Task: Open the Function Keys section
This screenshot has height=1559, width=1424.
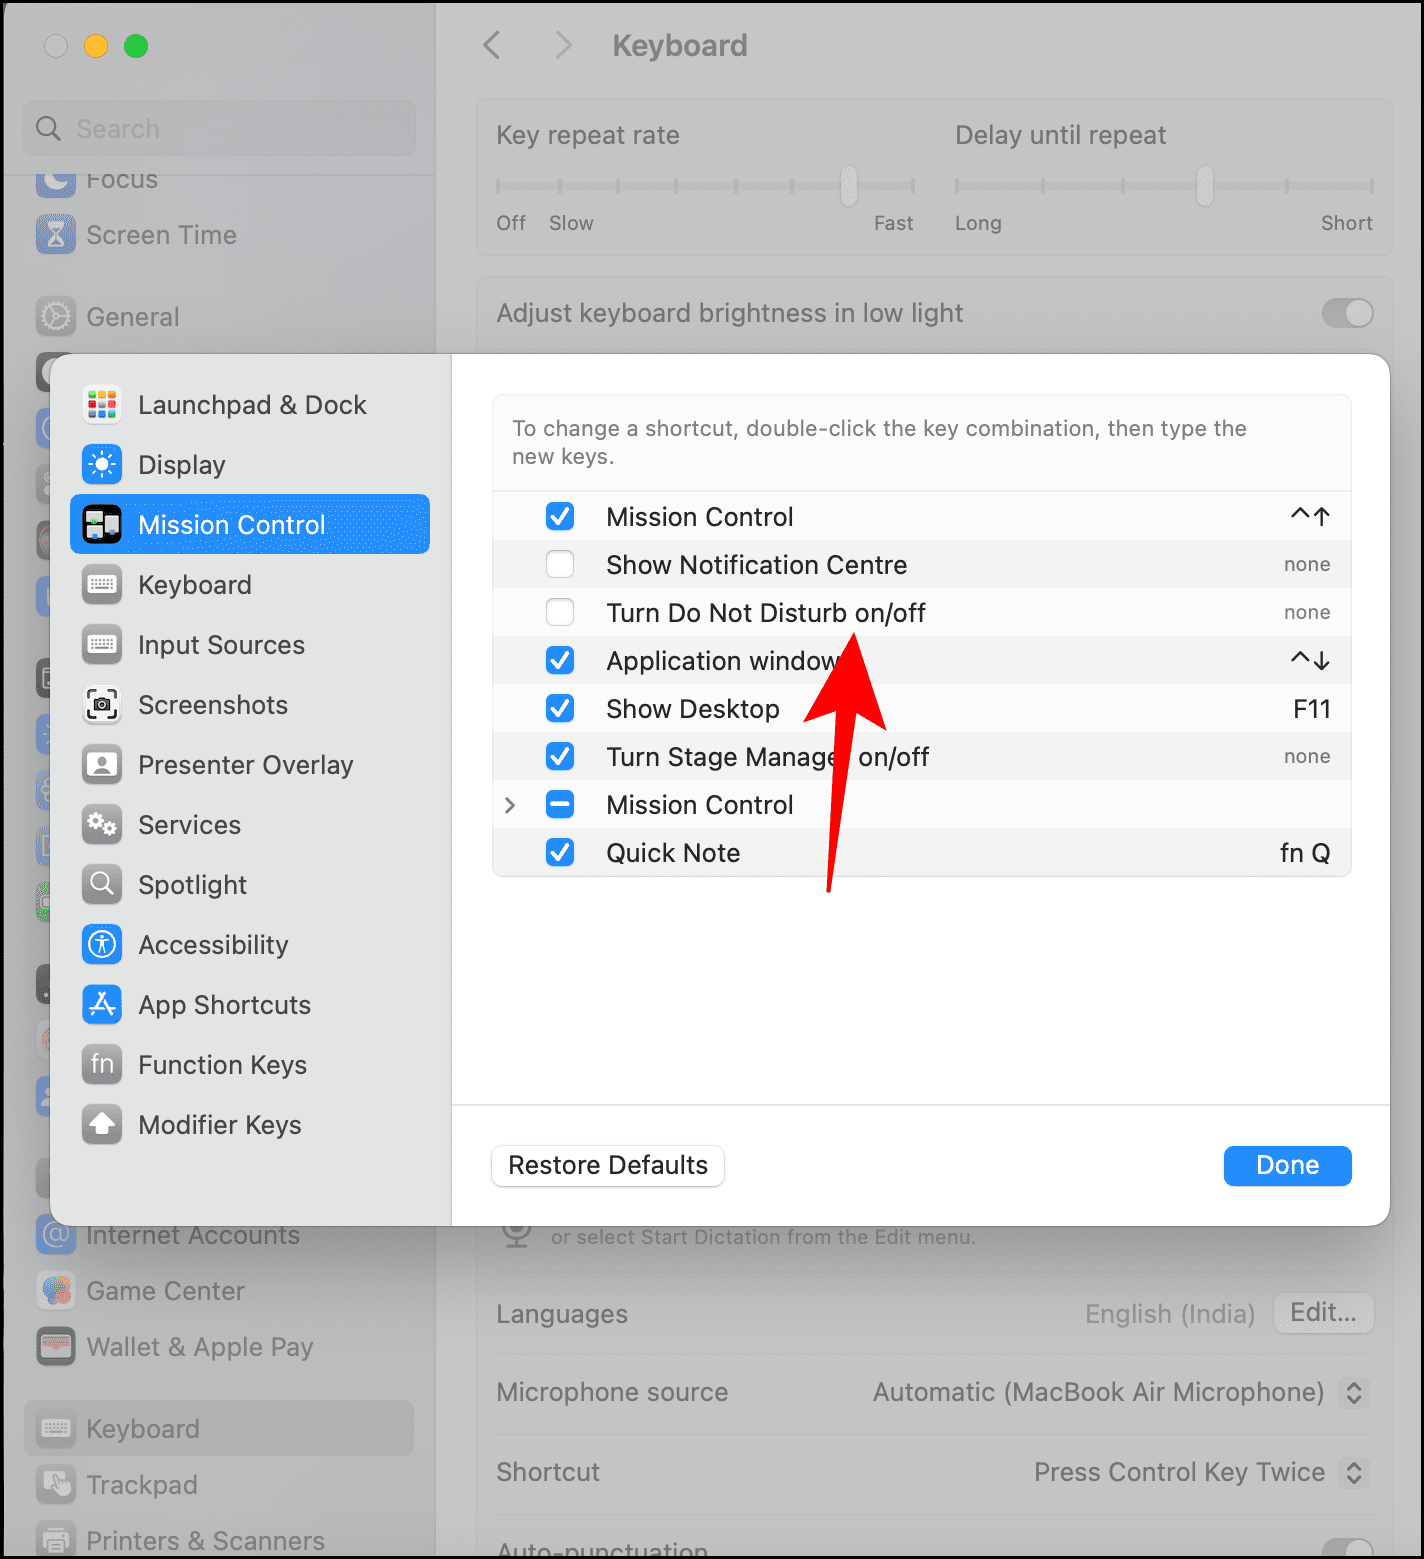Action: pos(101,1064)
